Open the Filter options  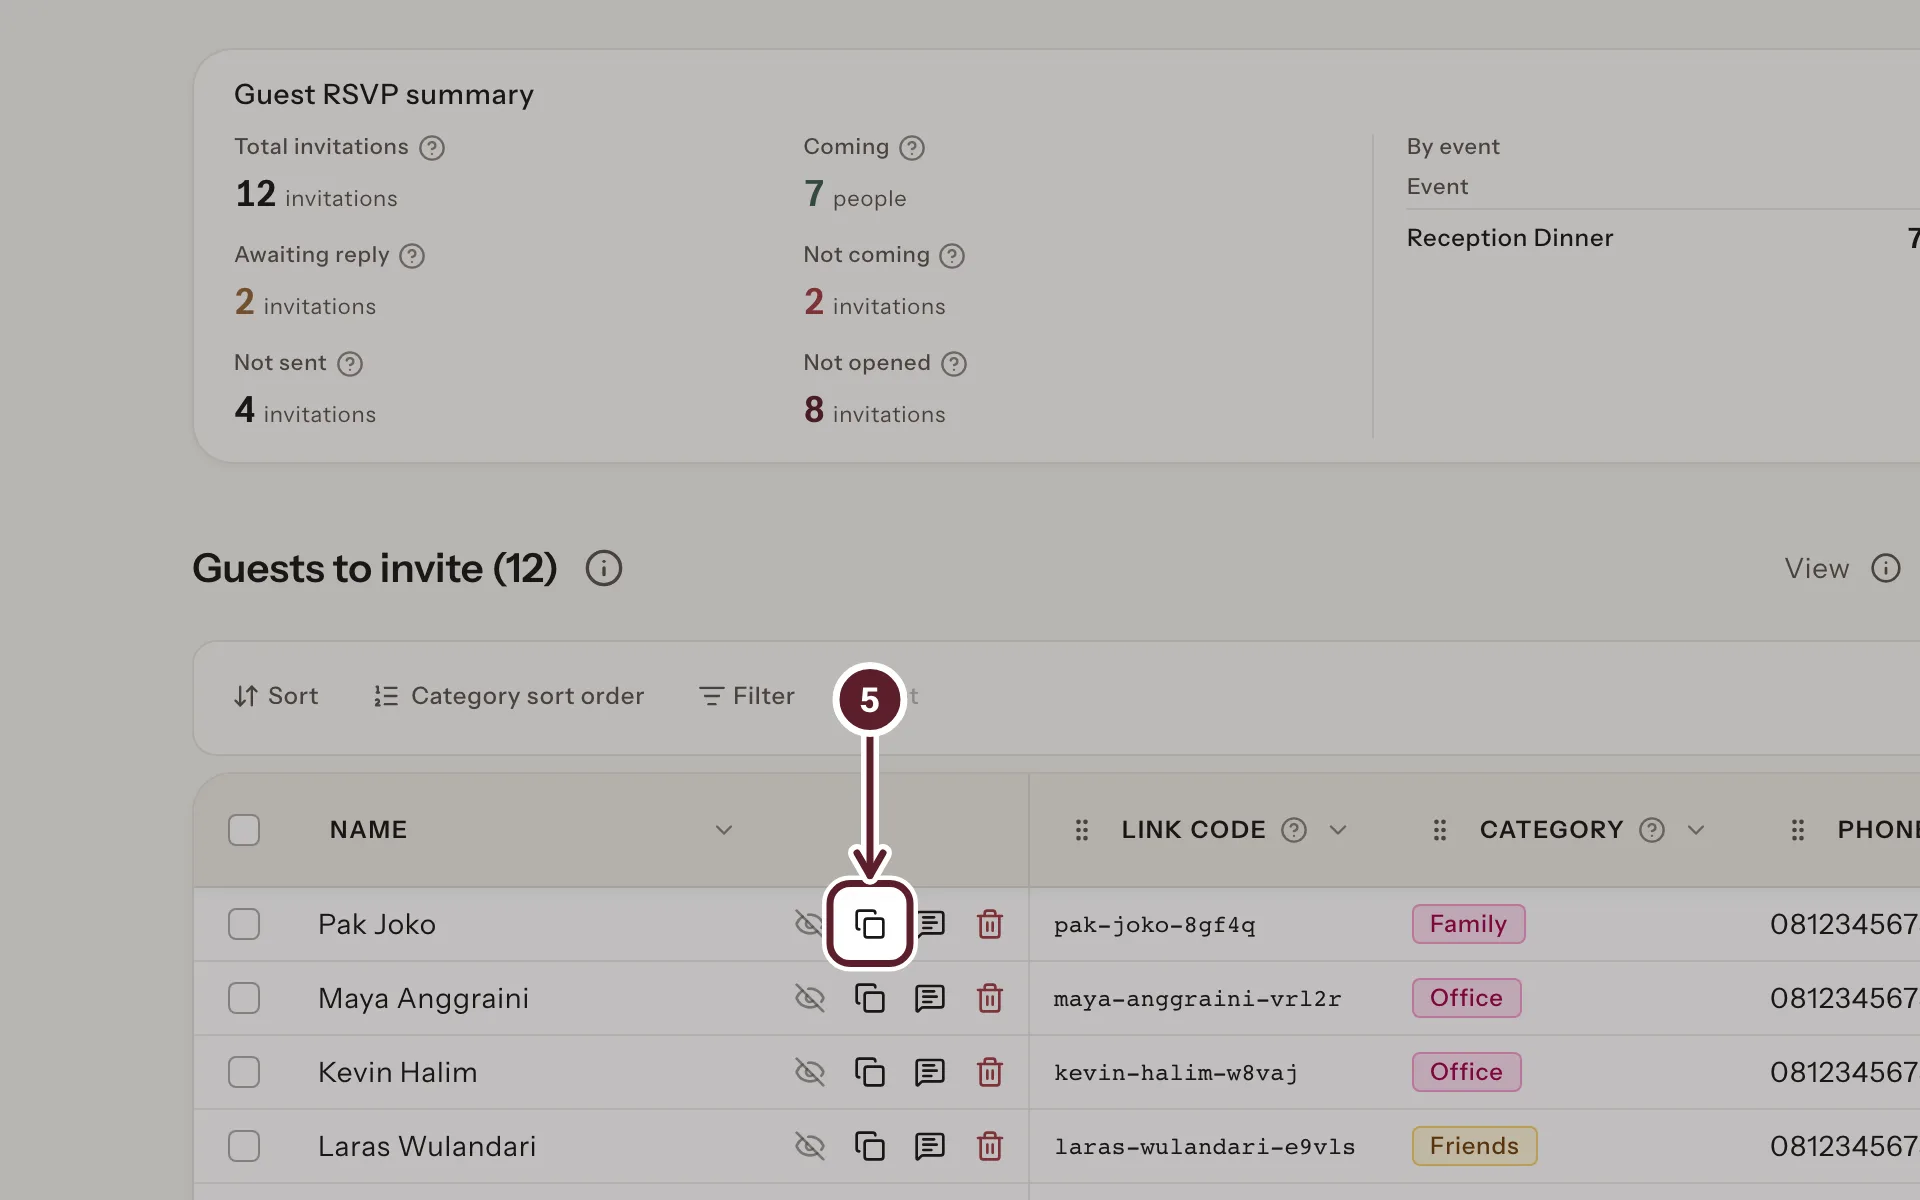(x=747, y=696)
